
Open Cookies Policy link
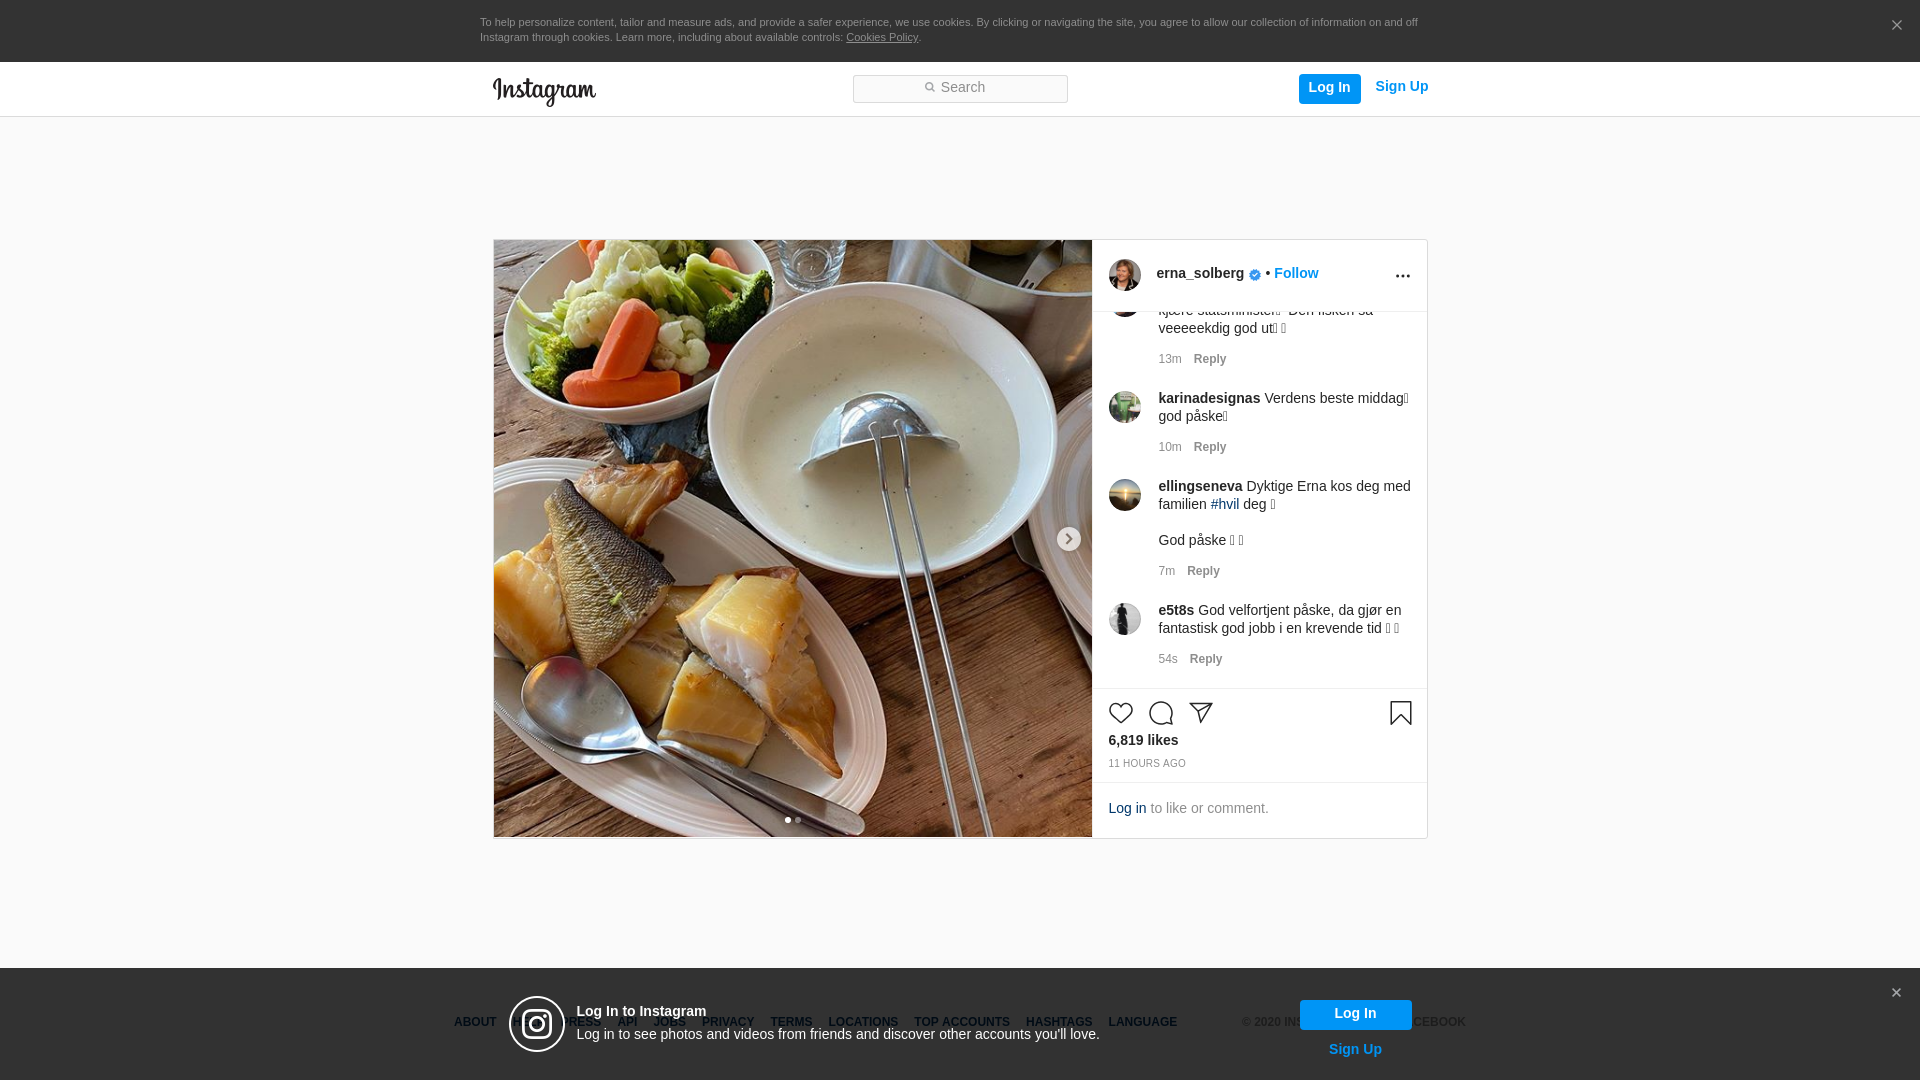point(881,37)
